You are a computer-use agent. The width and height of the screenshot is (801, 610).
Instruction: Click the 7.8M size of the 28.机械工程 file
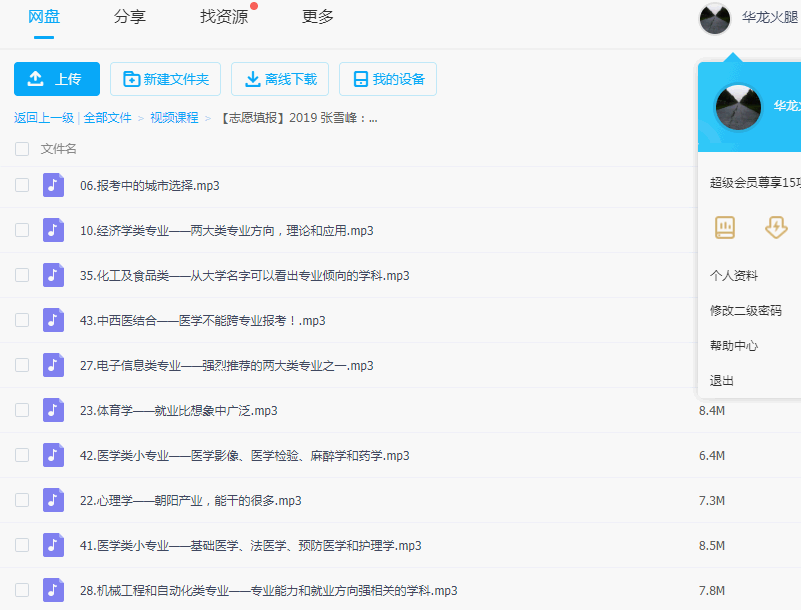[712, 590]
